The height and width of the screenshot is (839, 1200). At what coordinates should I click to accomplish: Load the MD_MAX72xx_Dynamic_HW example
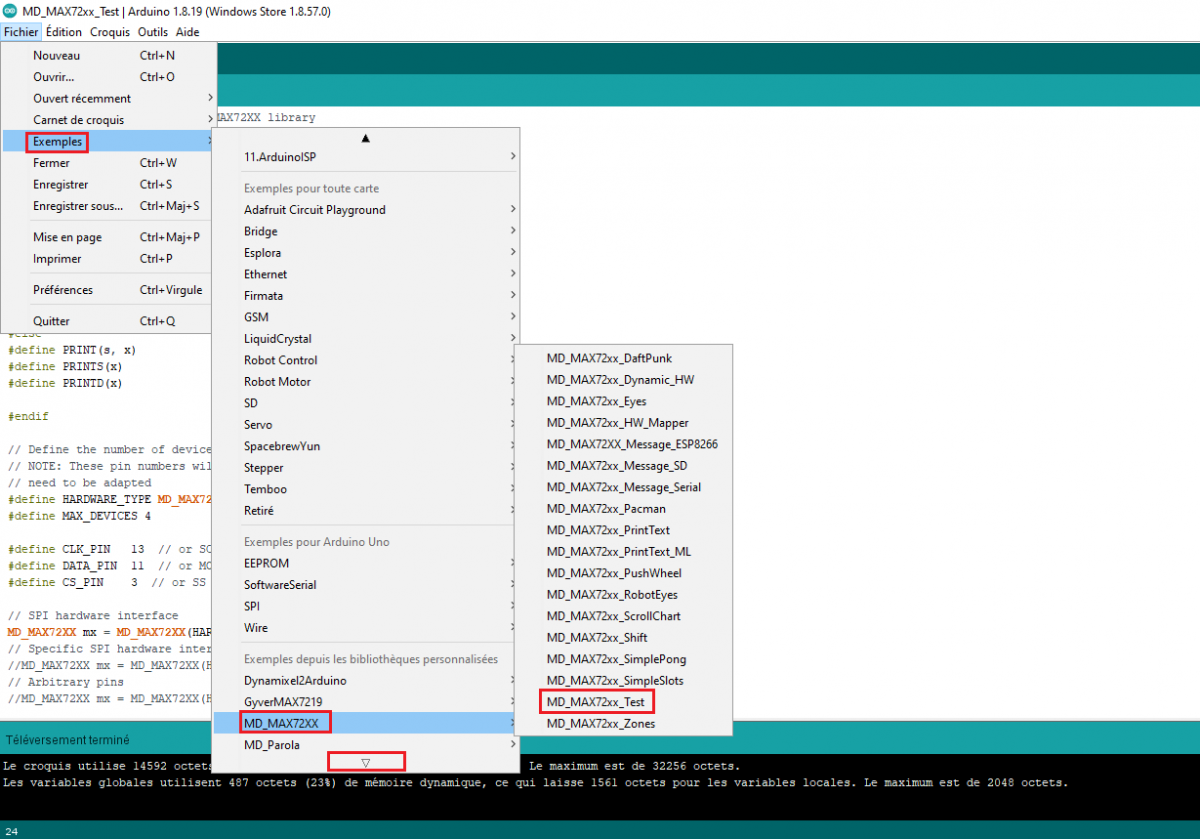point(624,380)
